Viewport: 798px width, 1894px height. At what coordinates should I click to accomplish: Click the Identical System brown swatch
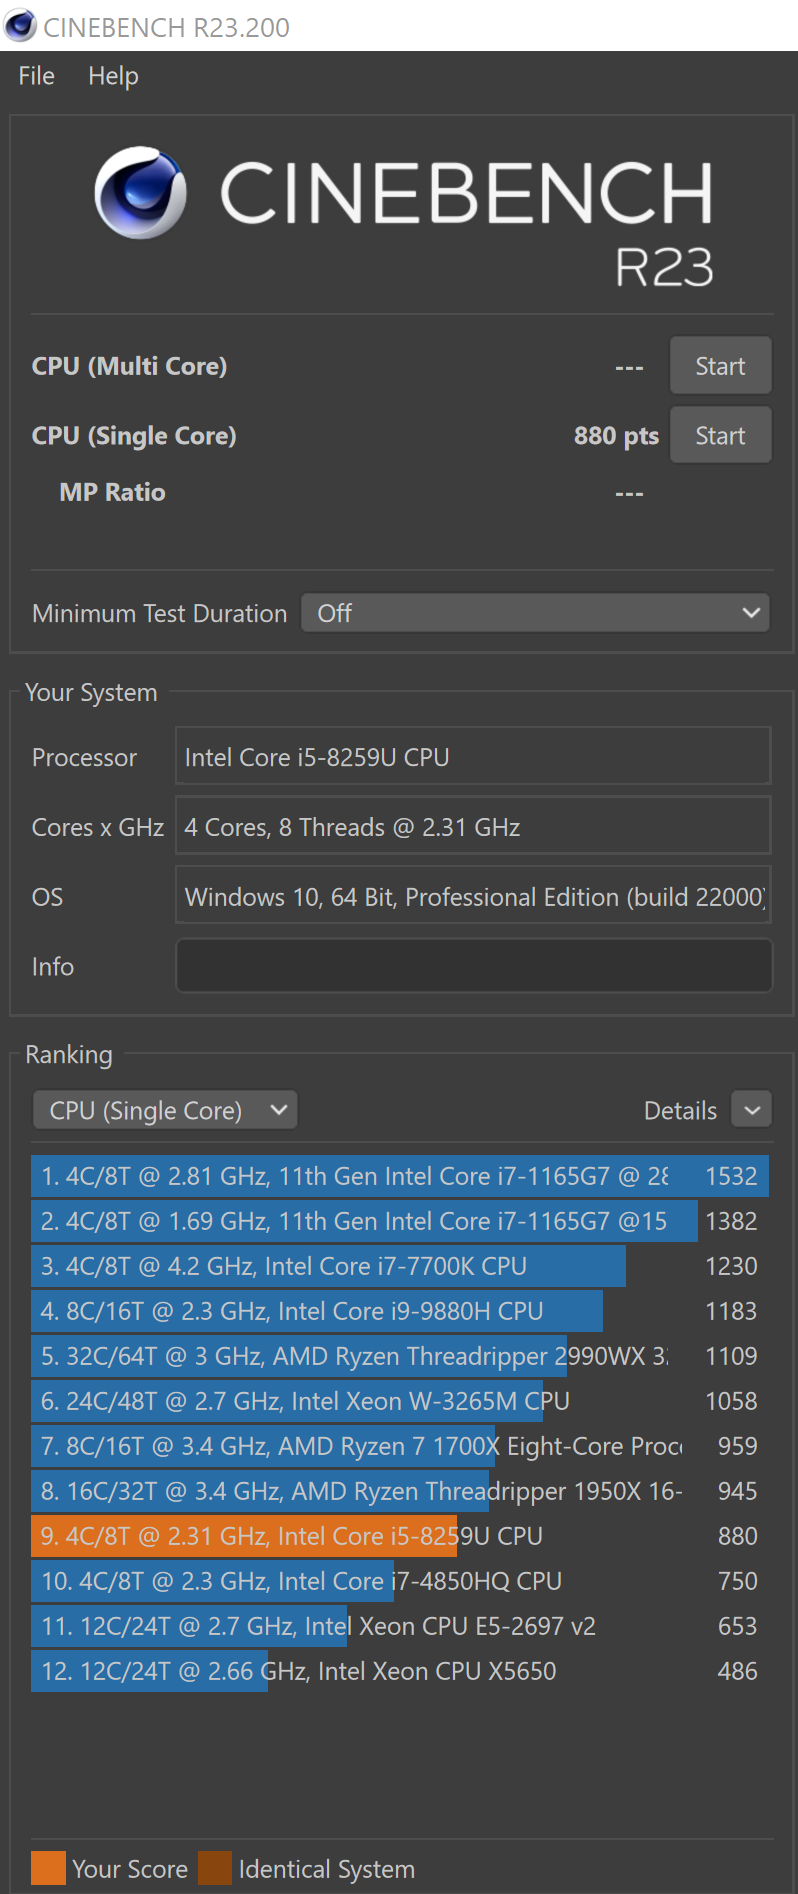(x=215, y=1868)
